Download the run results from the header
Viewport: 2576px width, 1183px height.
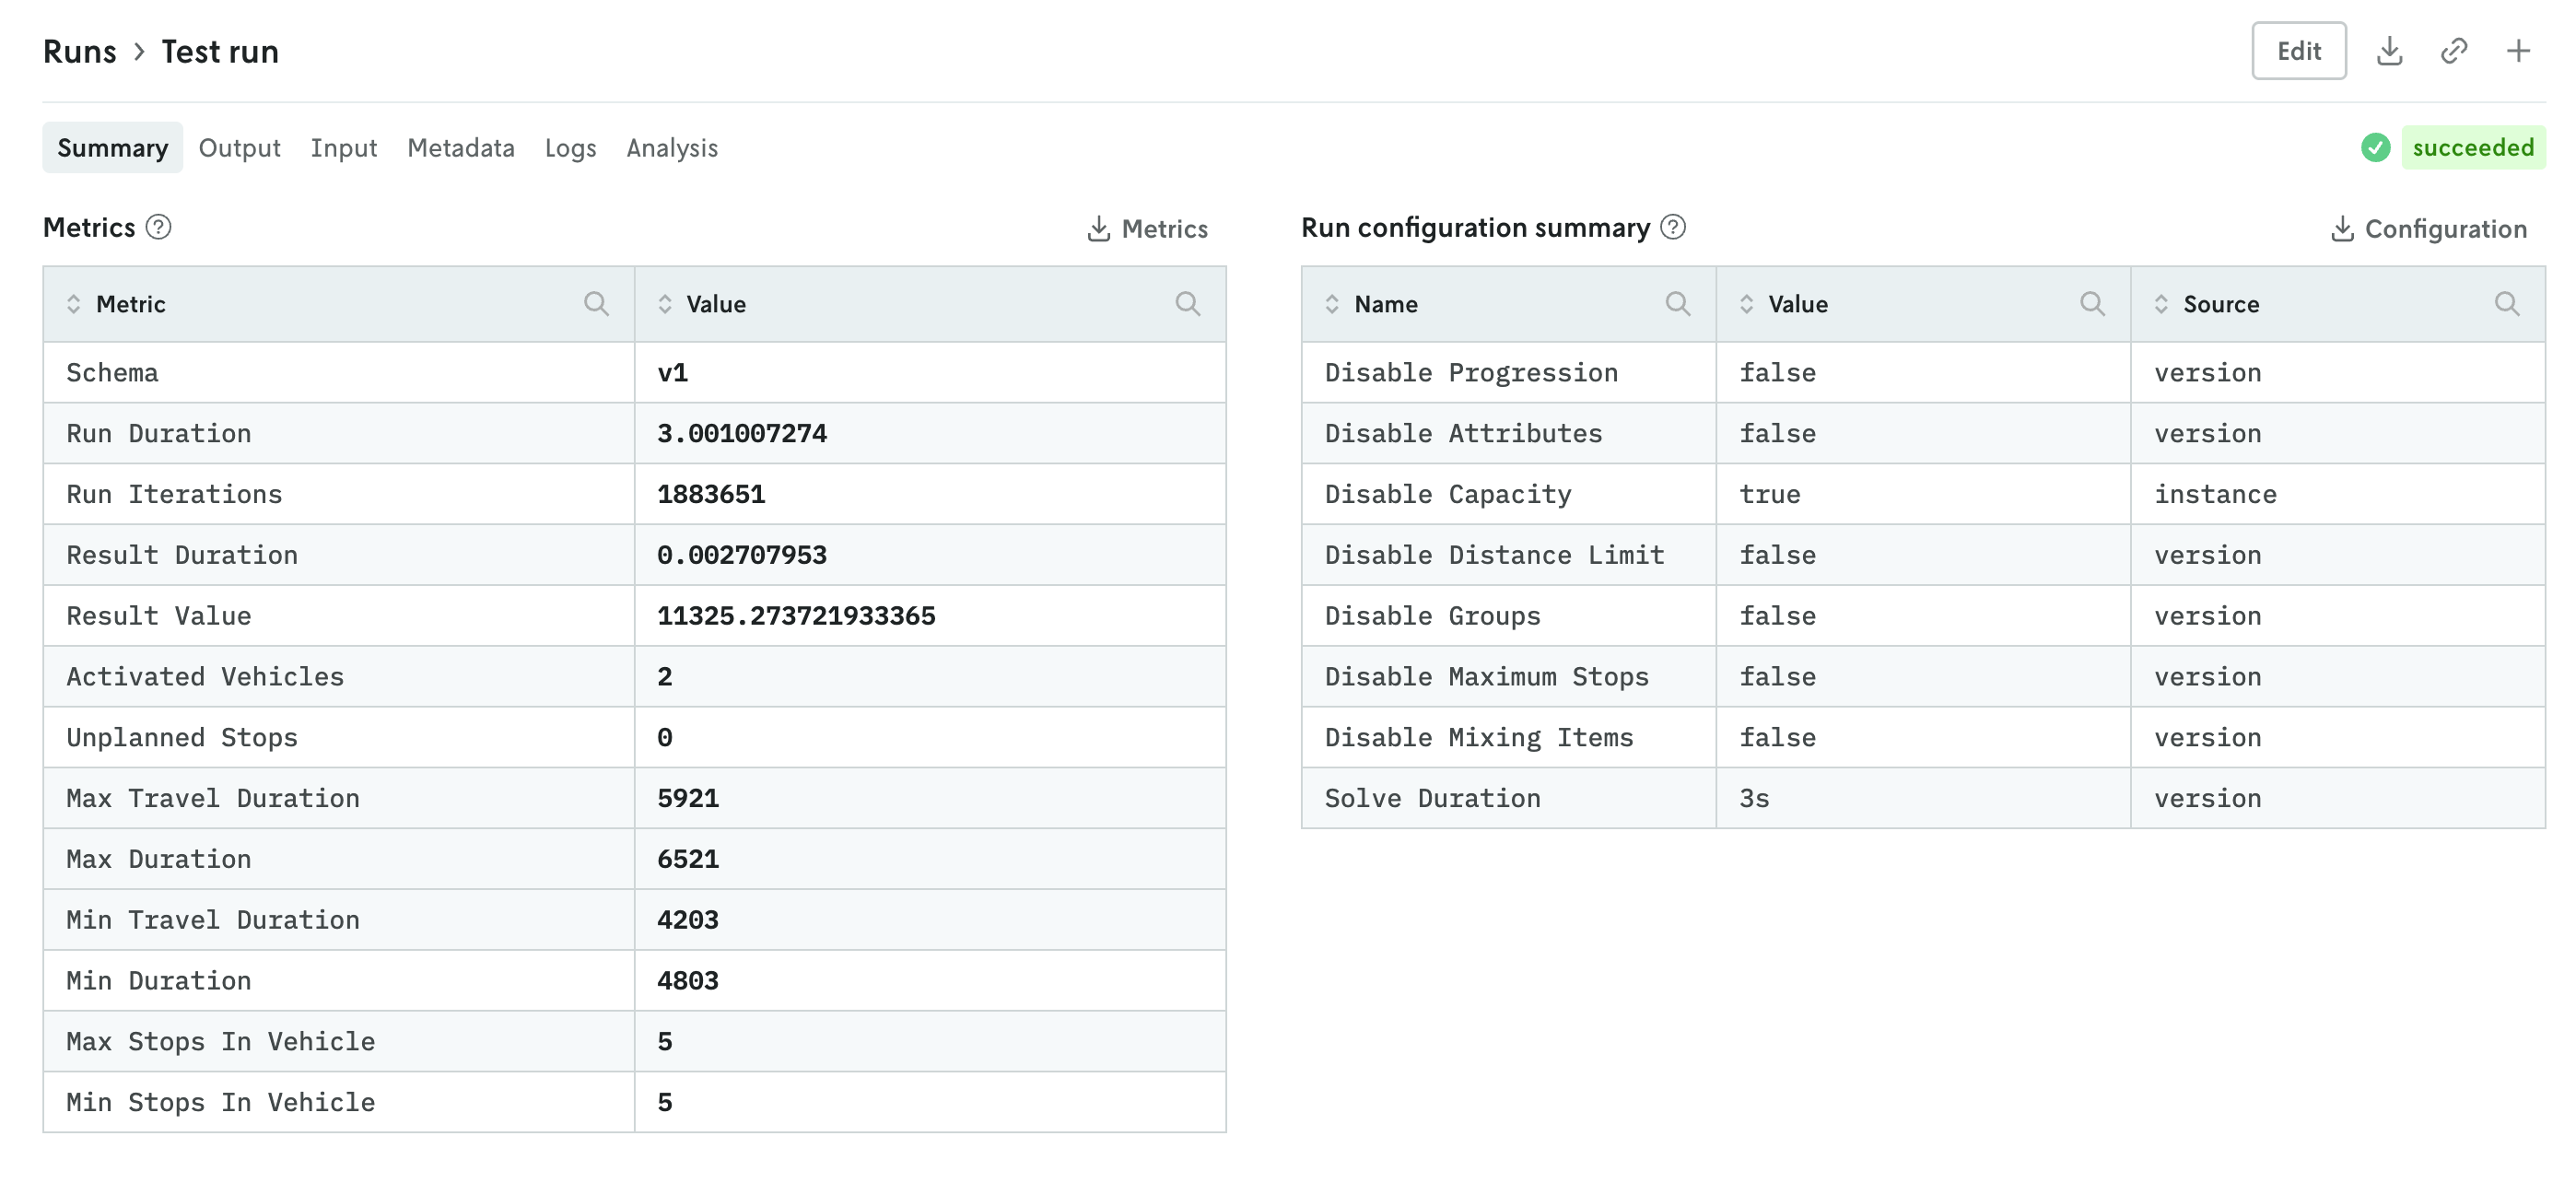point(2391,50)
